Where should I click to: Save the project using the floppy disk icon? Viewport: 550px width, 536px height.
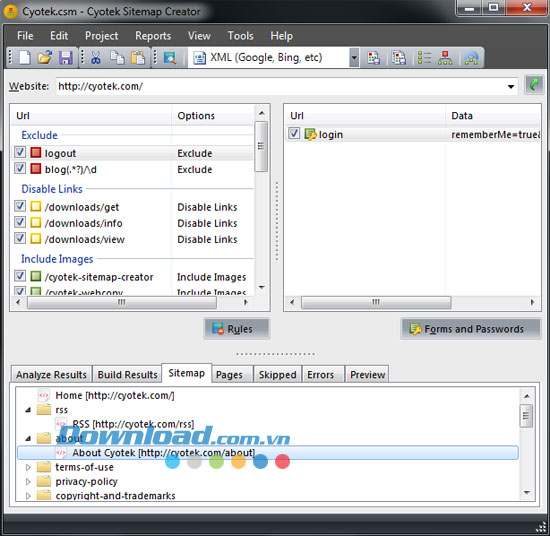click(65, 58)
